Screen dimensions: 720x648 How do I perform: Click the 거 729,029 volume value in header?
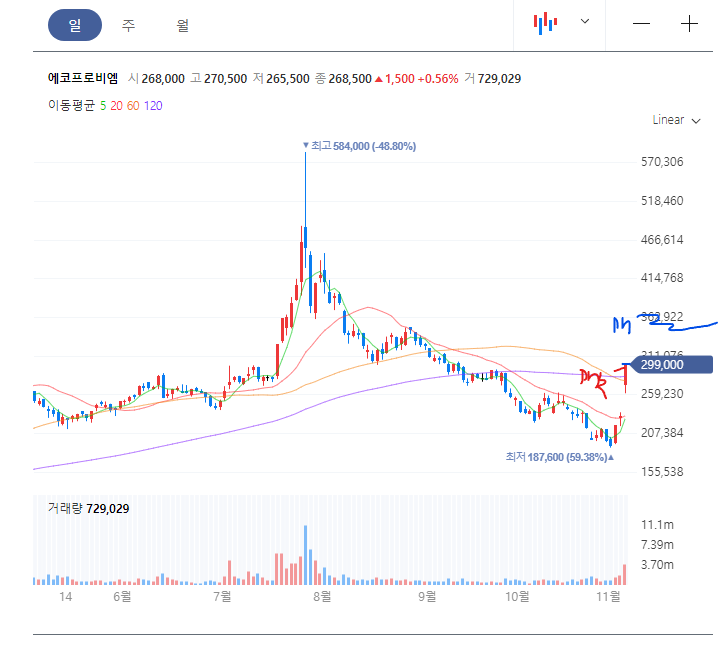(493, 79)
